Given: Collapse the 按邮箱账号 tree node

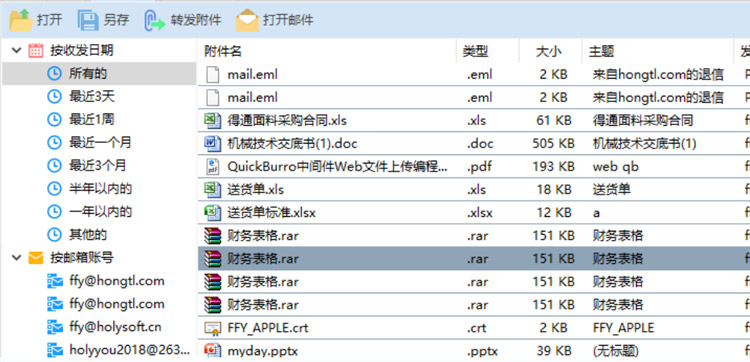Looking at the screenshot, I should (x=17, y=258).
